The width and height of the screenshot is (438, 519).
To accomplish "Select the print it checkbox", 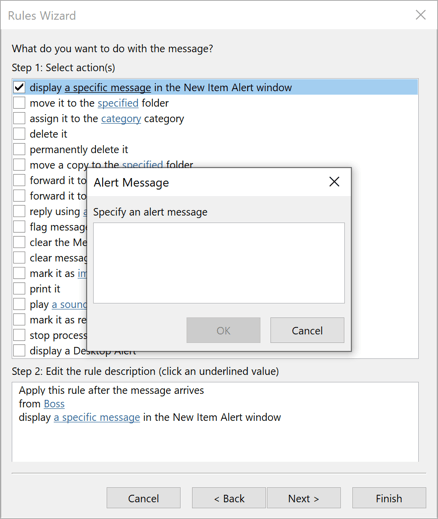I will point(19,289).
